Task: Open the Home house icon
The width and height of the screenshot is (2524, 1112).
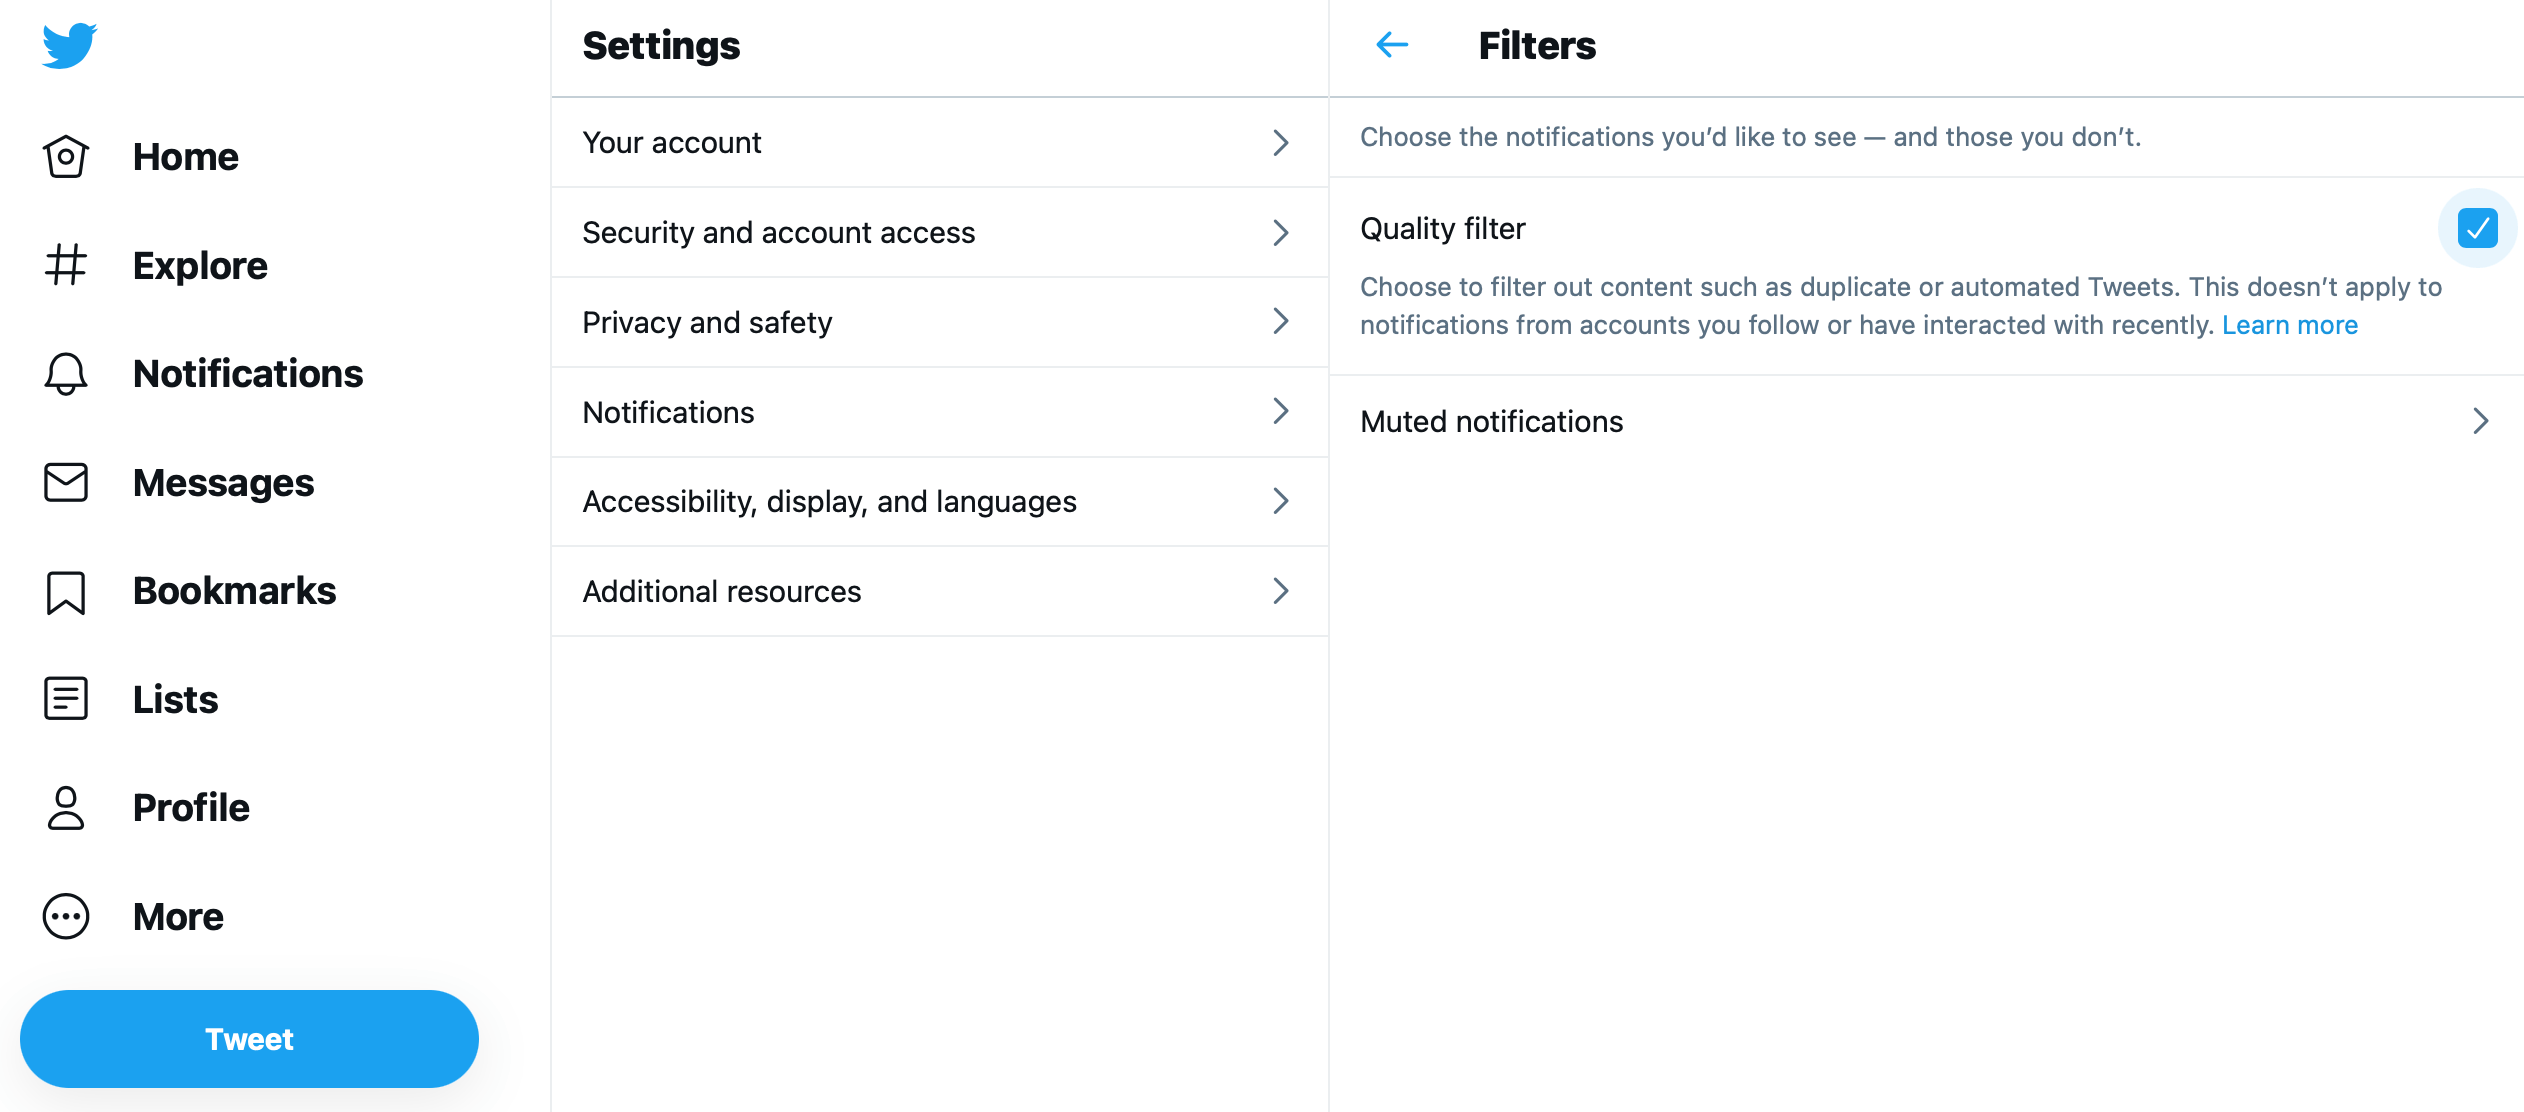Action: 66,157
